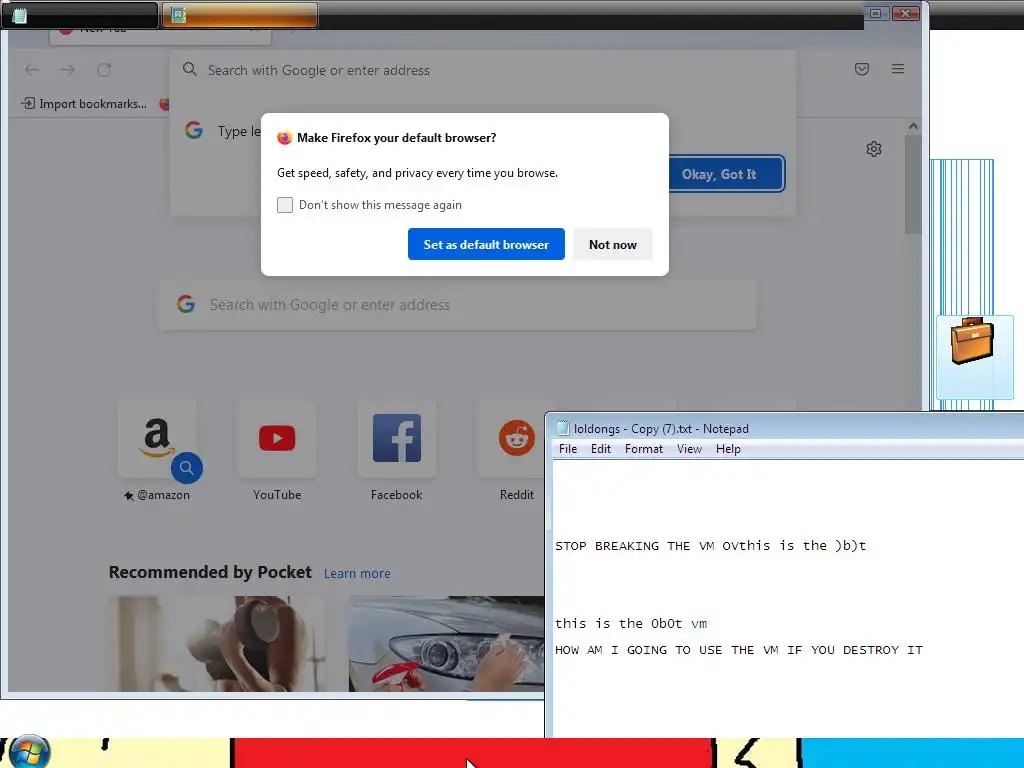Check Don't show this message again
Image resolution: width=1024 pixels, height=768 pixels.
285,205
